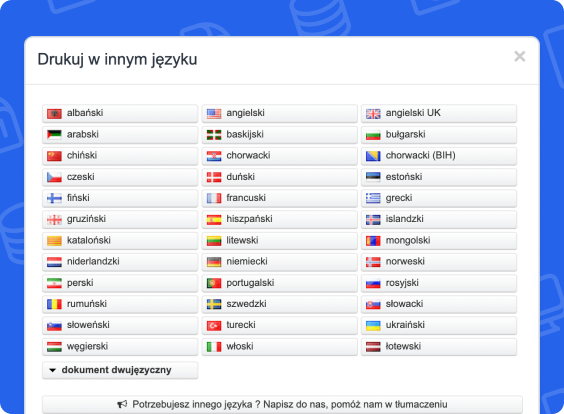Choose łotewski language option

(439, 346)
